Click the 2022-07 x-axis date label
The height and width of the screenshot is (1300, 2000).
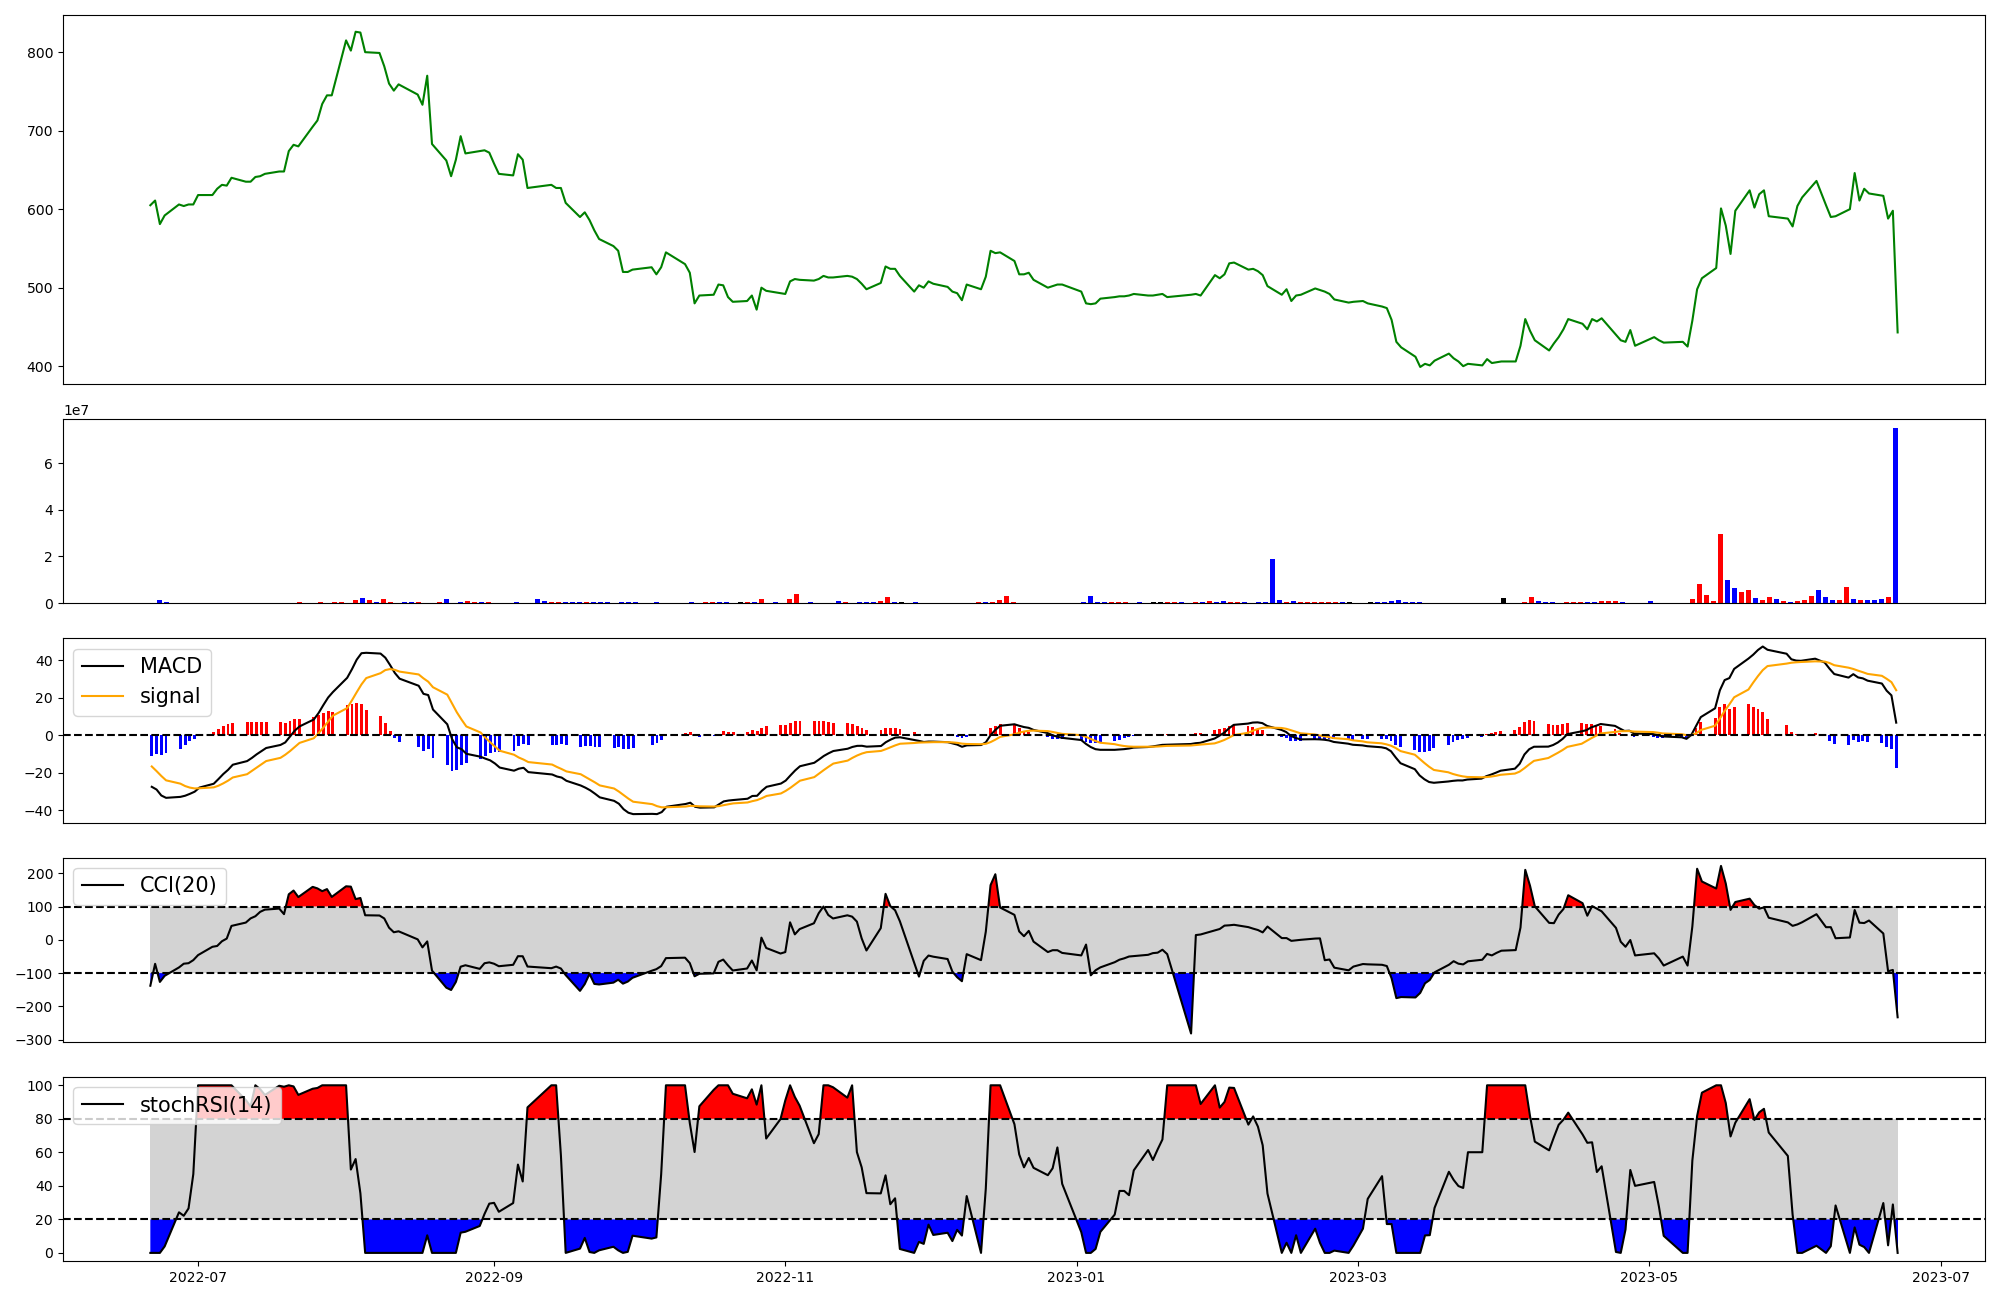198,1277
